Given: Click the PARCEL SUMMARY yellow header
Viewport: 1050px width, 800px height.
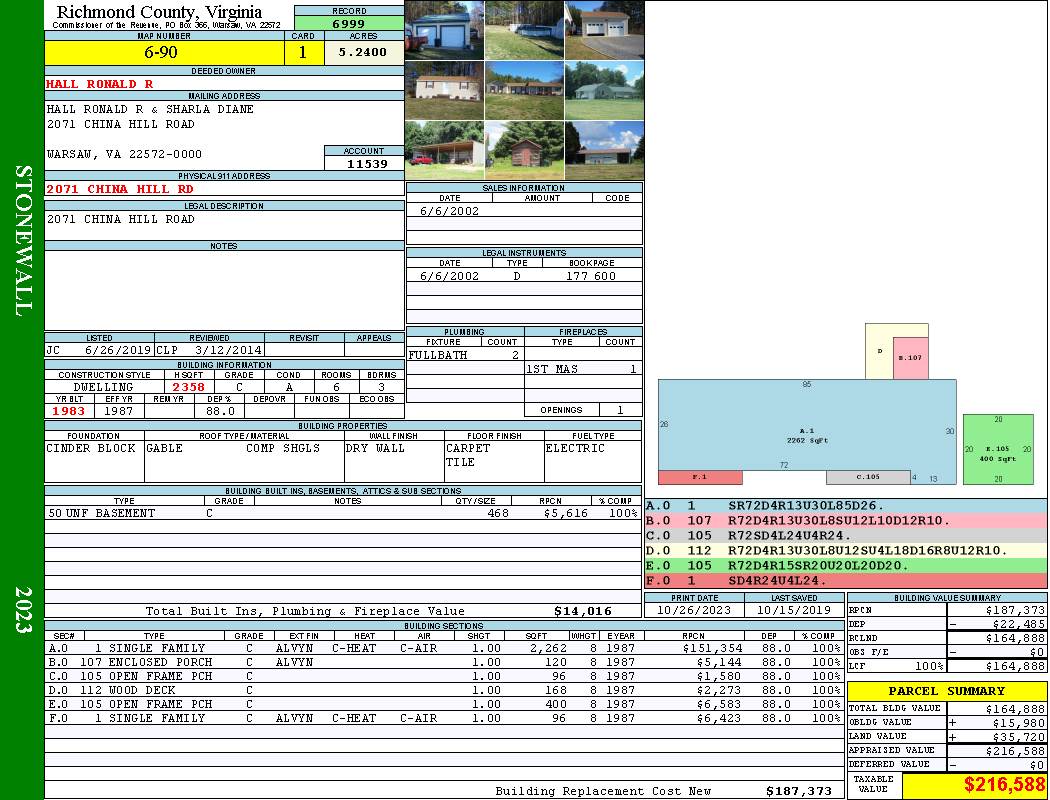Looking at the screenshot, I should coord(946,691).
